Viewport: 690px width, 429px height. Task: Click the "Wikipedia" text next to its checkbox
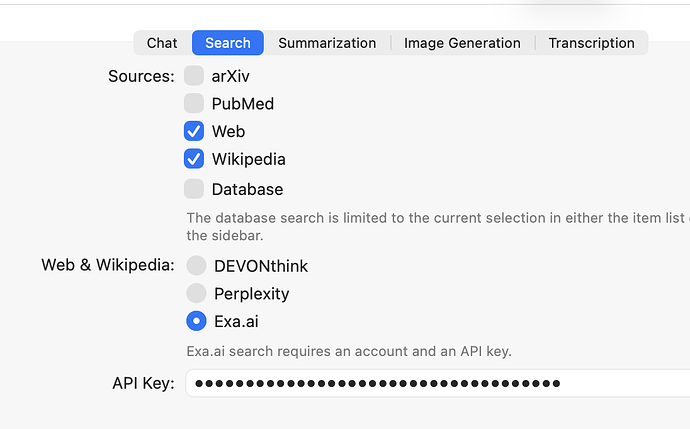[x=248, y=159]
